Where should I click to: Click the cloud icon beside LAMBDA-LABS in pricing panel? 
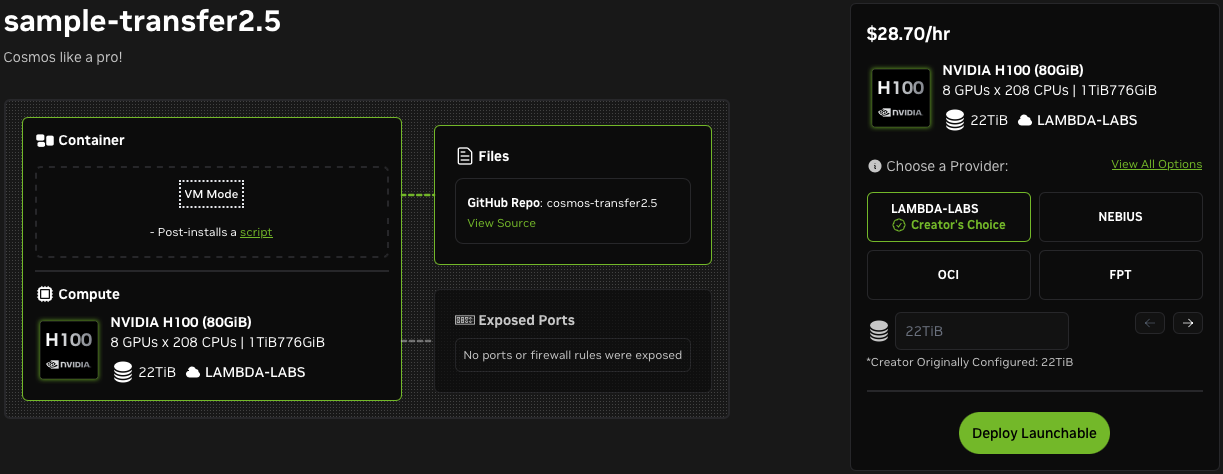(1025, 121)
